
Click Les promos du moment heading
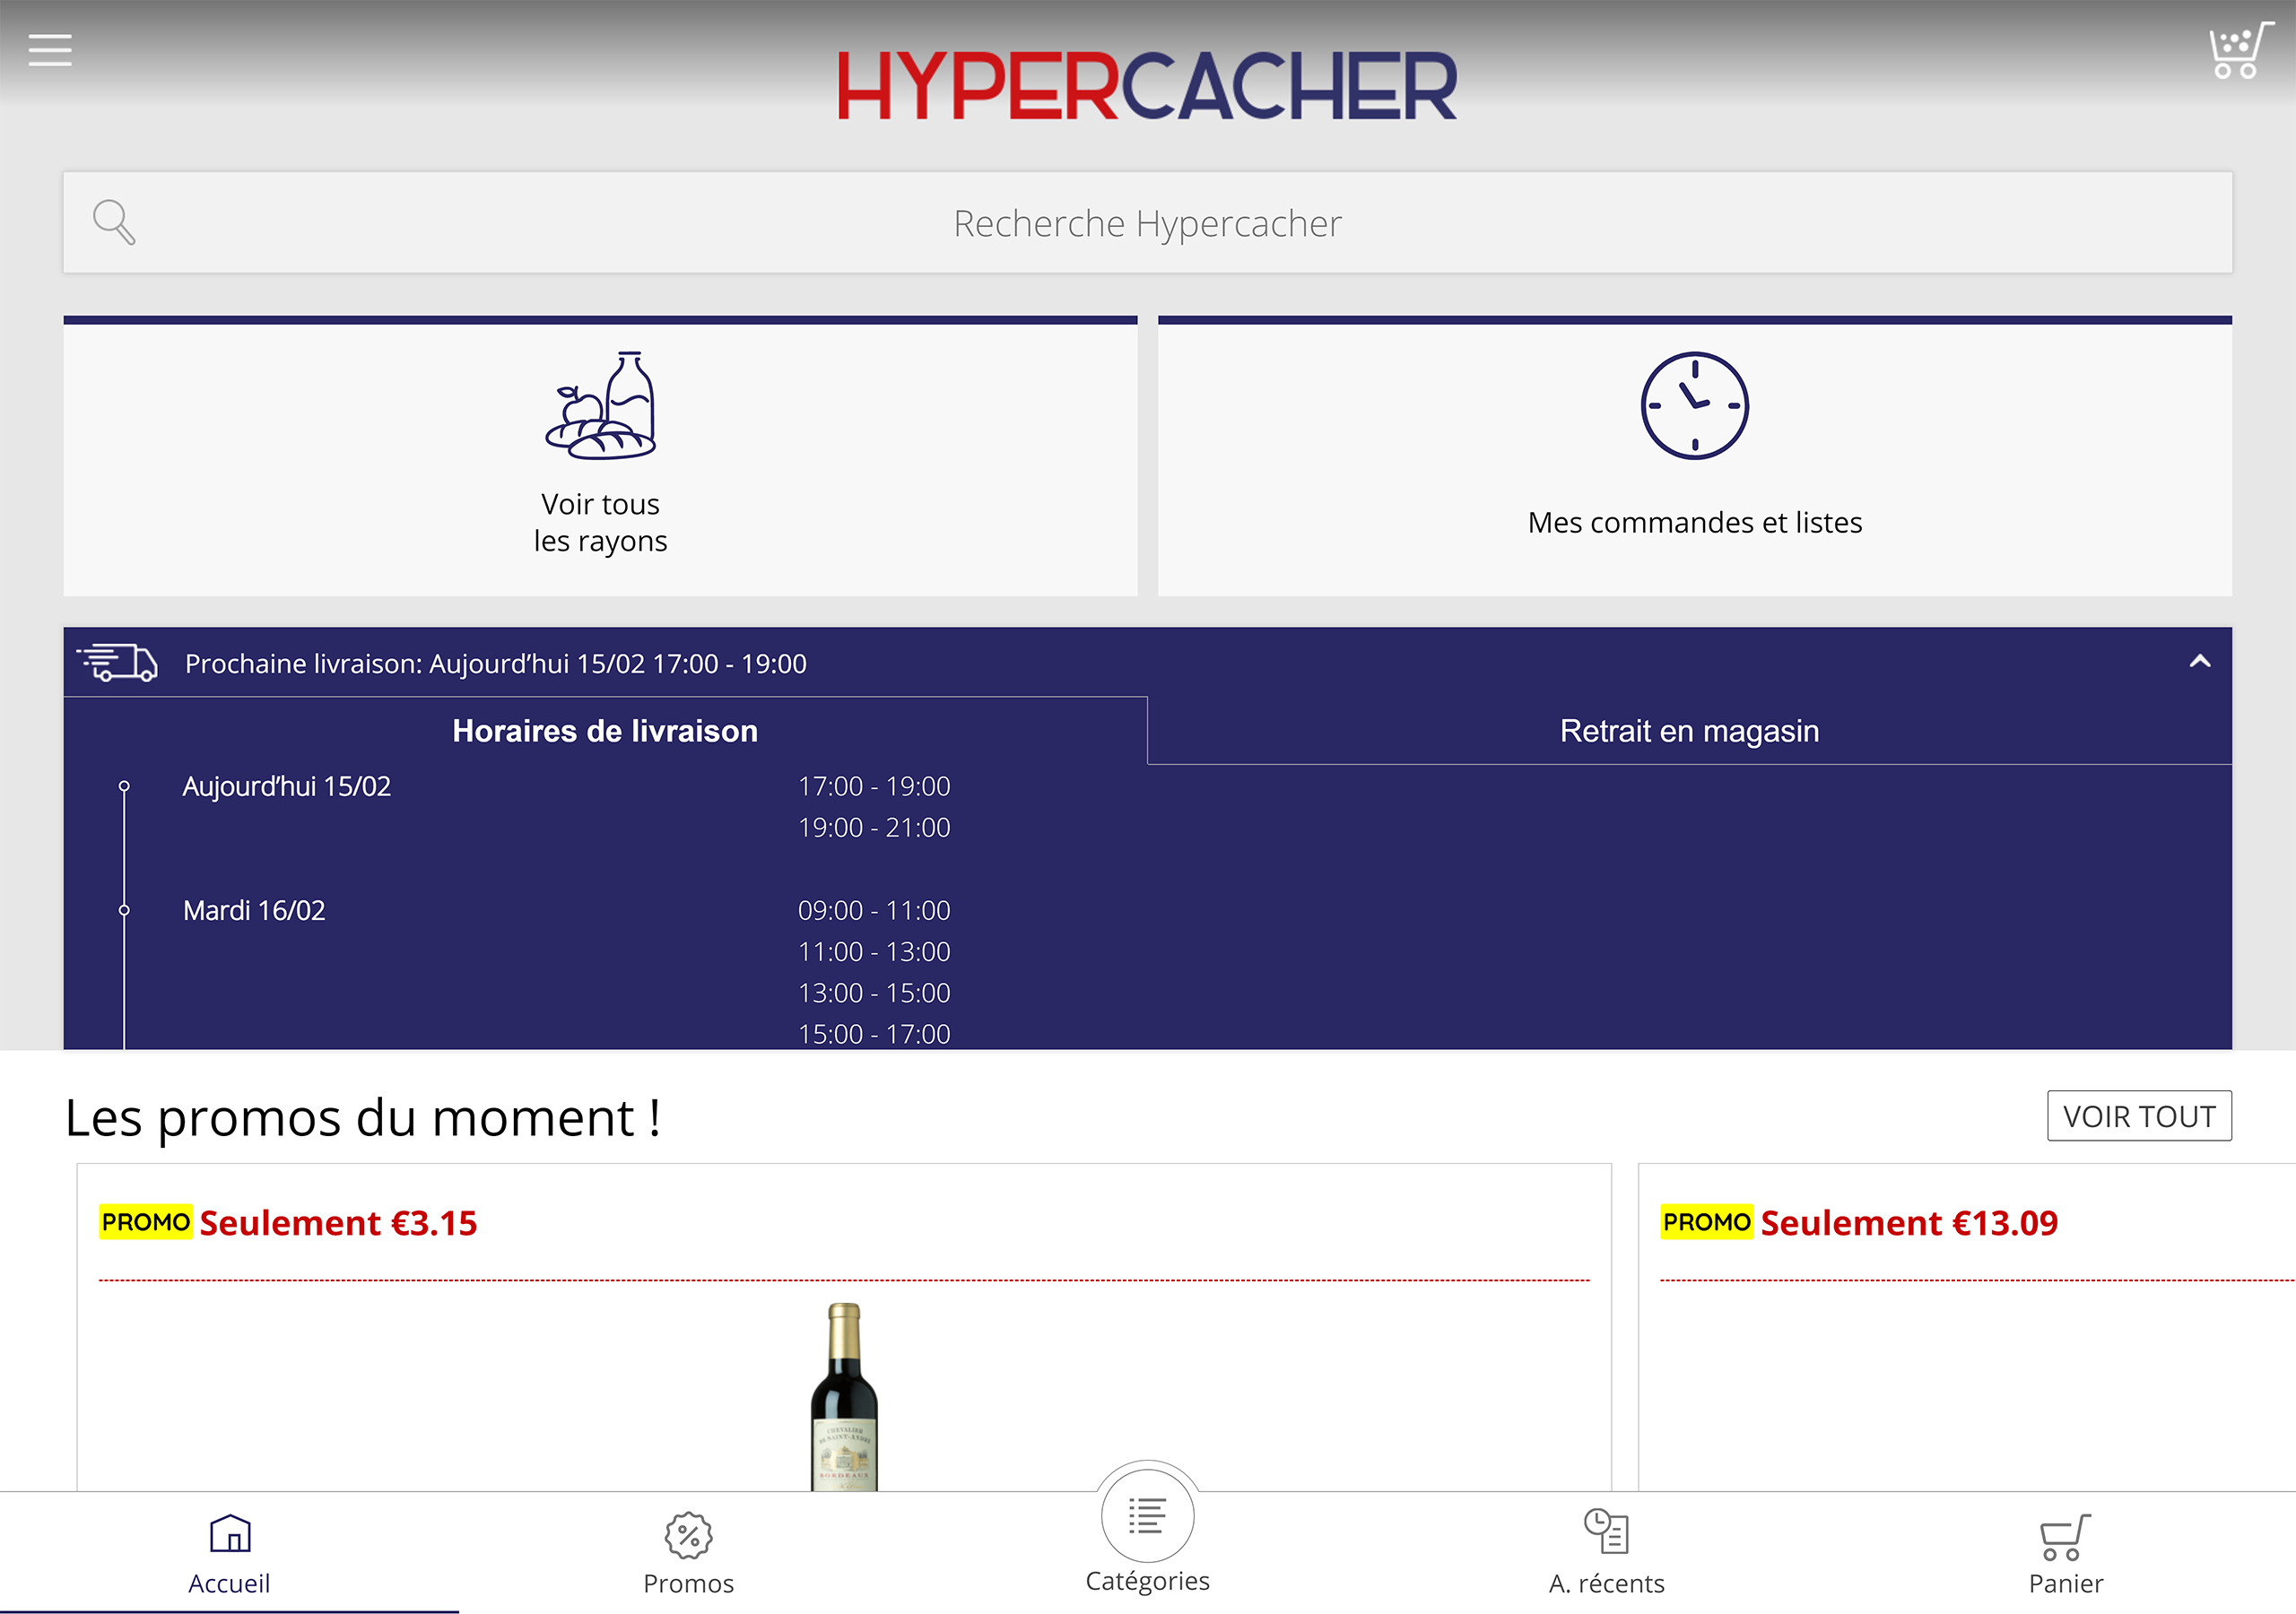(x=363, y=1117)
